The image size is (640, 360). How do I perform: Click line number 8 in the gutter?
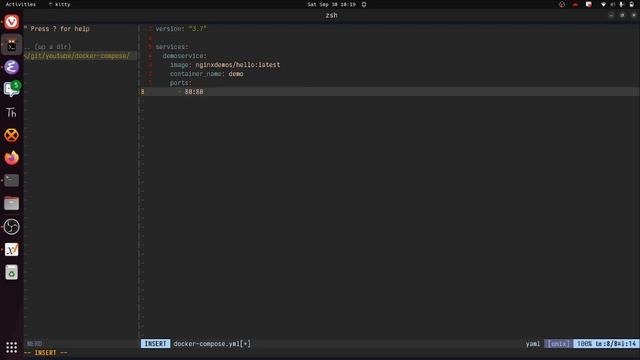point(142,91)
